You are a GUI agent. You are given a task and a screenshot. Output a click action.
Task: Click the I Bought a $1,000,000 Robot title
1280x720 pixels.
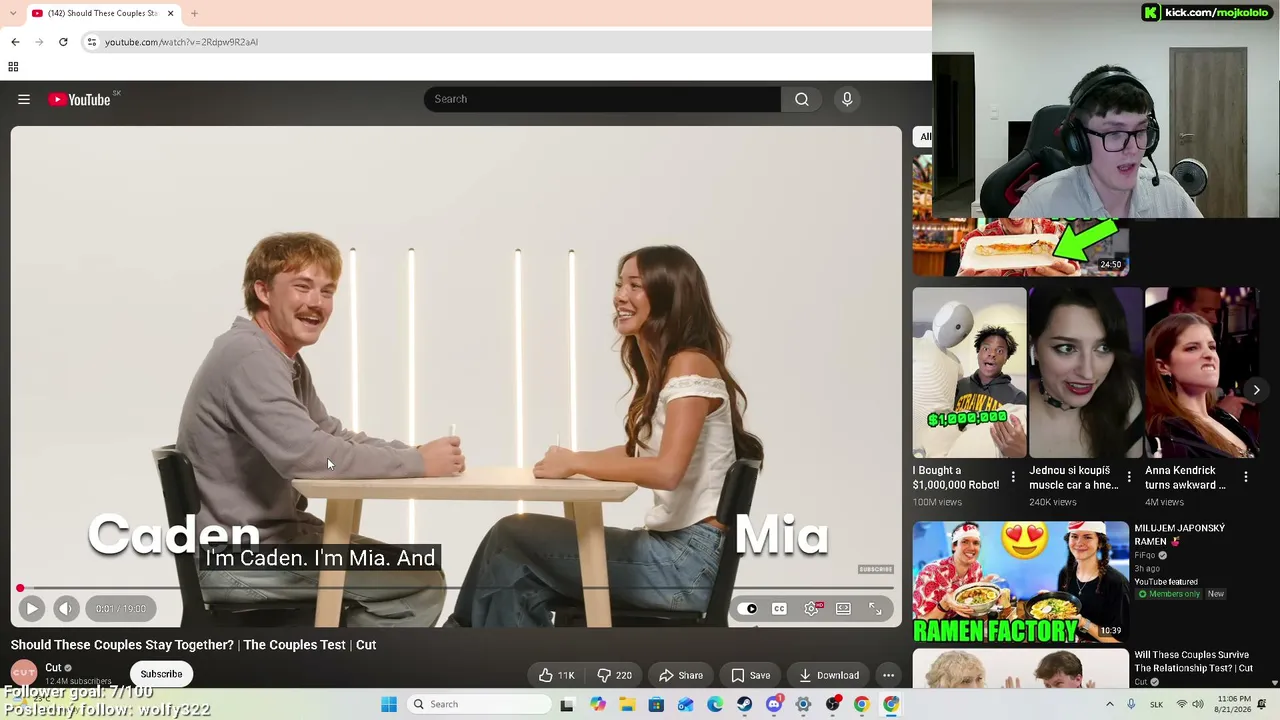pos(956,478)
